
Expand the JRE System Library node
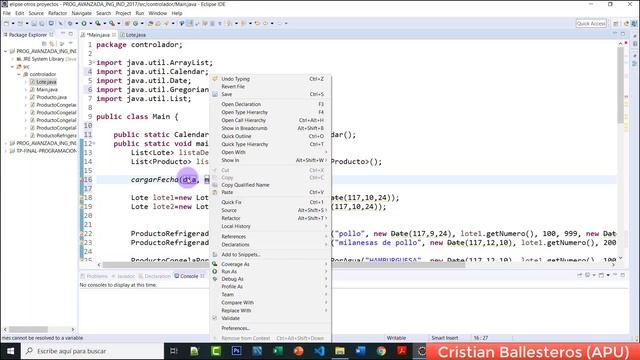tap(13, 59)
